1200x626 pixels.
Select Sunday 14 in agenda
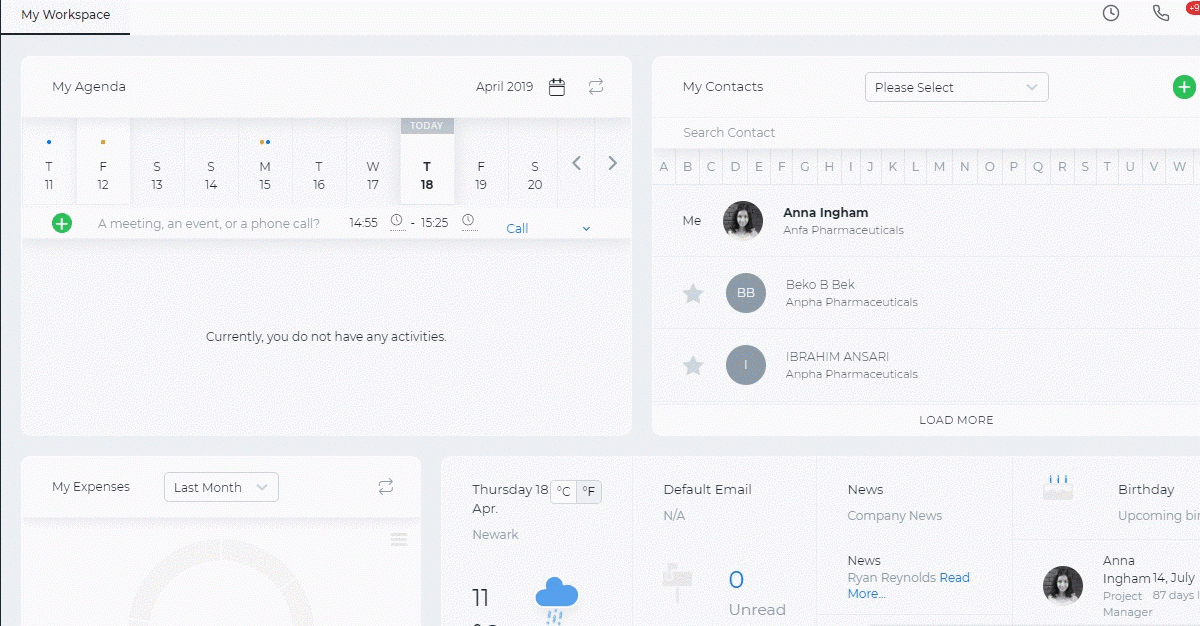(211, 162)
